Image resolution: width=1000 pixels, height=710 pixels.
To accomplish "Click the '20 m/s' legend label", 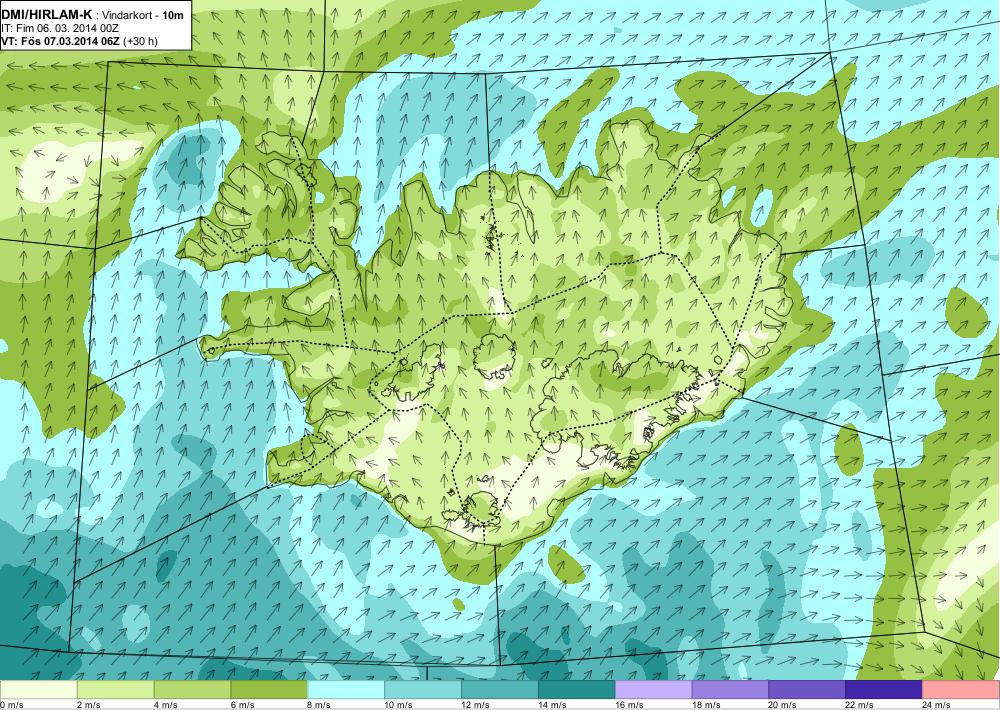I will (x=783, y=705).
